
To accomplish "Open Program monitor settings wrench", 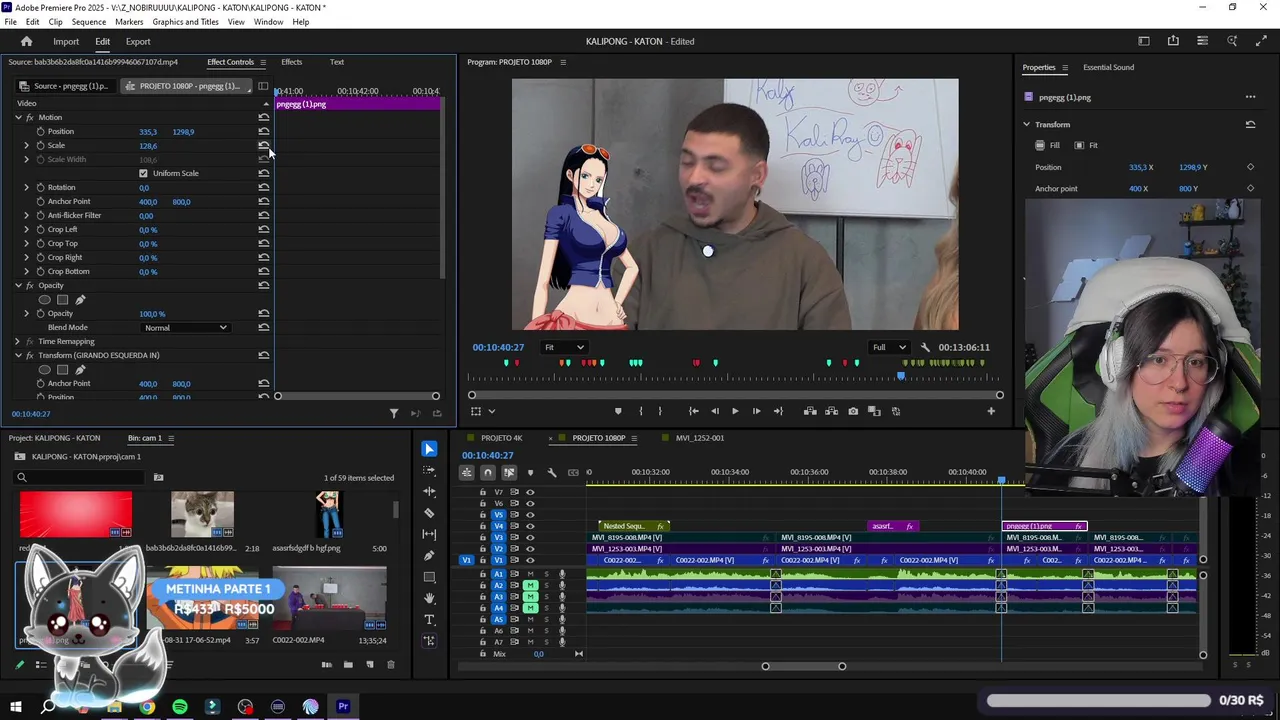I will coord(925,347).
